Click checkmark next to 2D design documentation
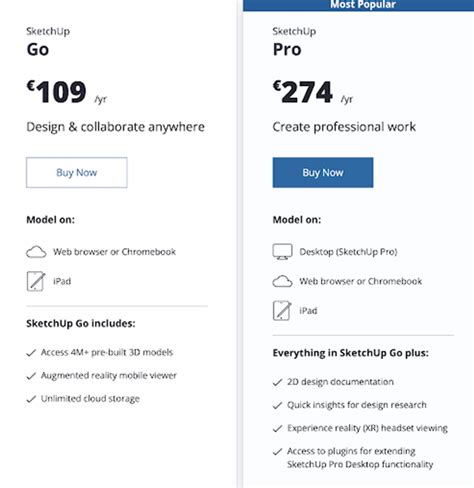Image resolution: width=474 pixels, height=488 pixels. [277, 382]
